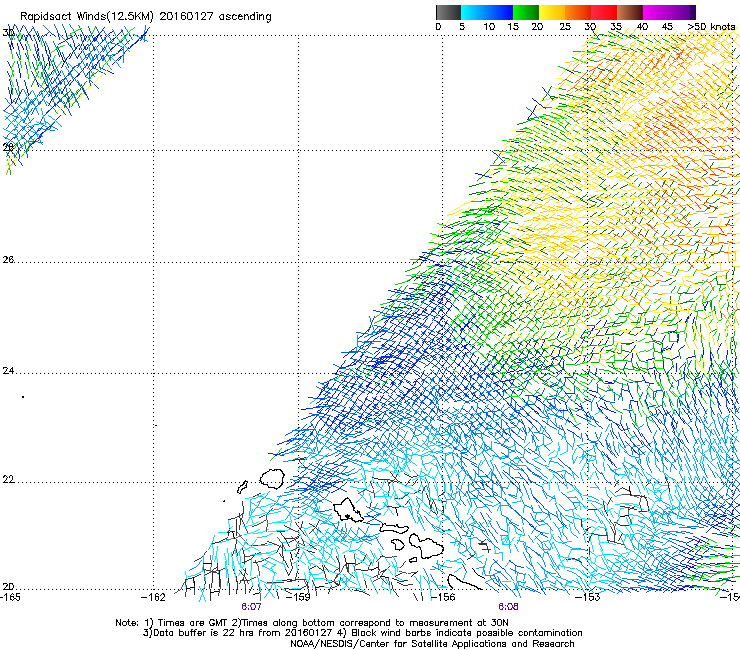Viewport: 740px width, 650px height.
Task: Click the brown 35-40 knots legend segment
Action: [630, 12]
